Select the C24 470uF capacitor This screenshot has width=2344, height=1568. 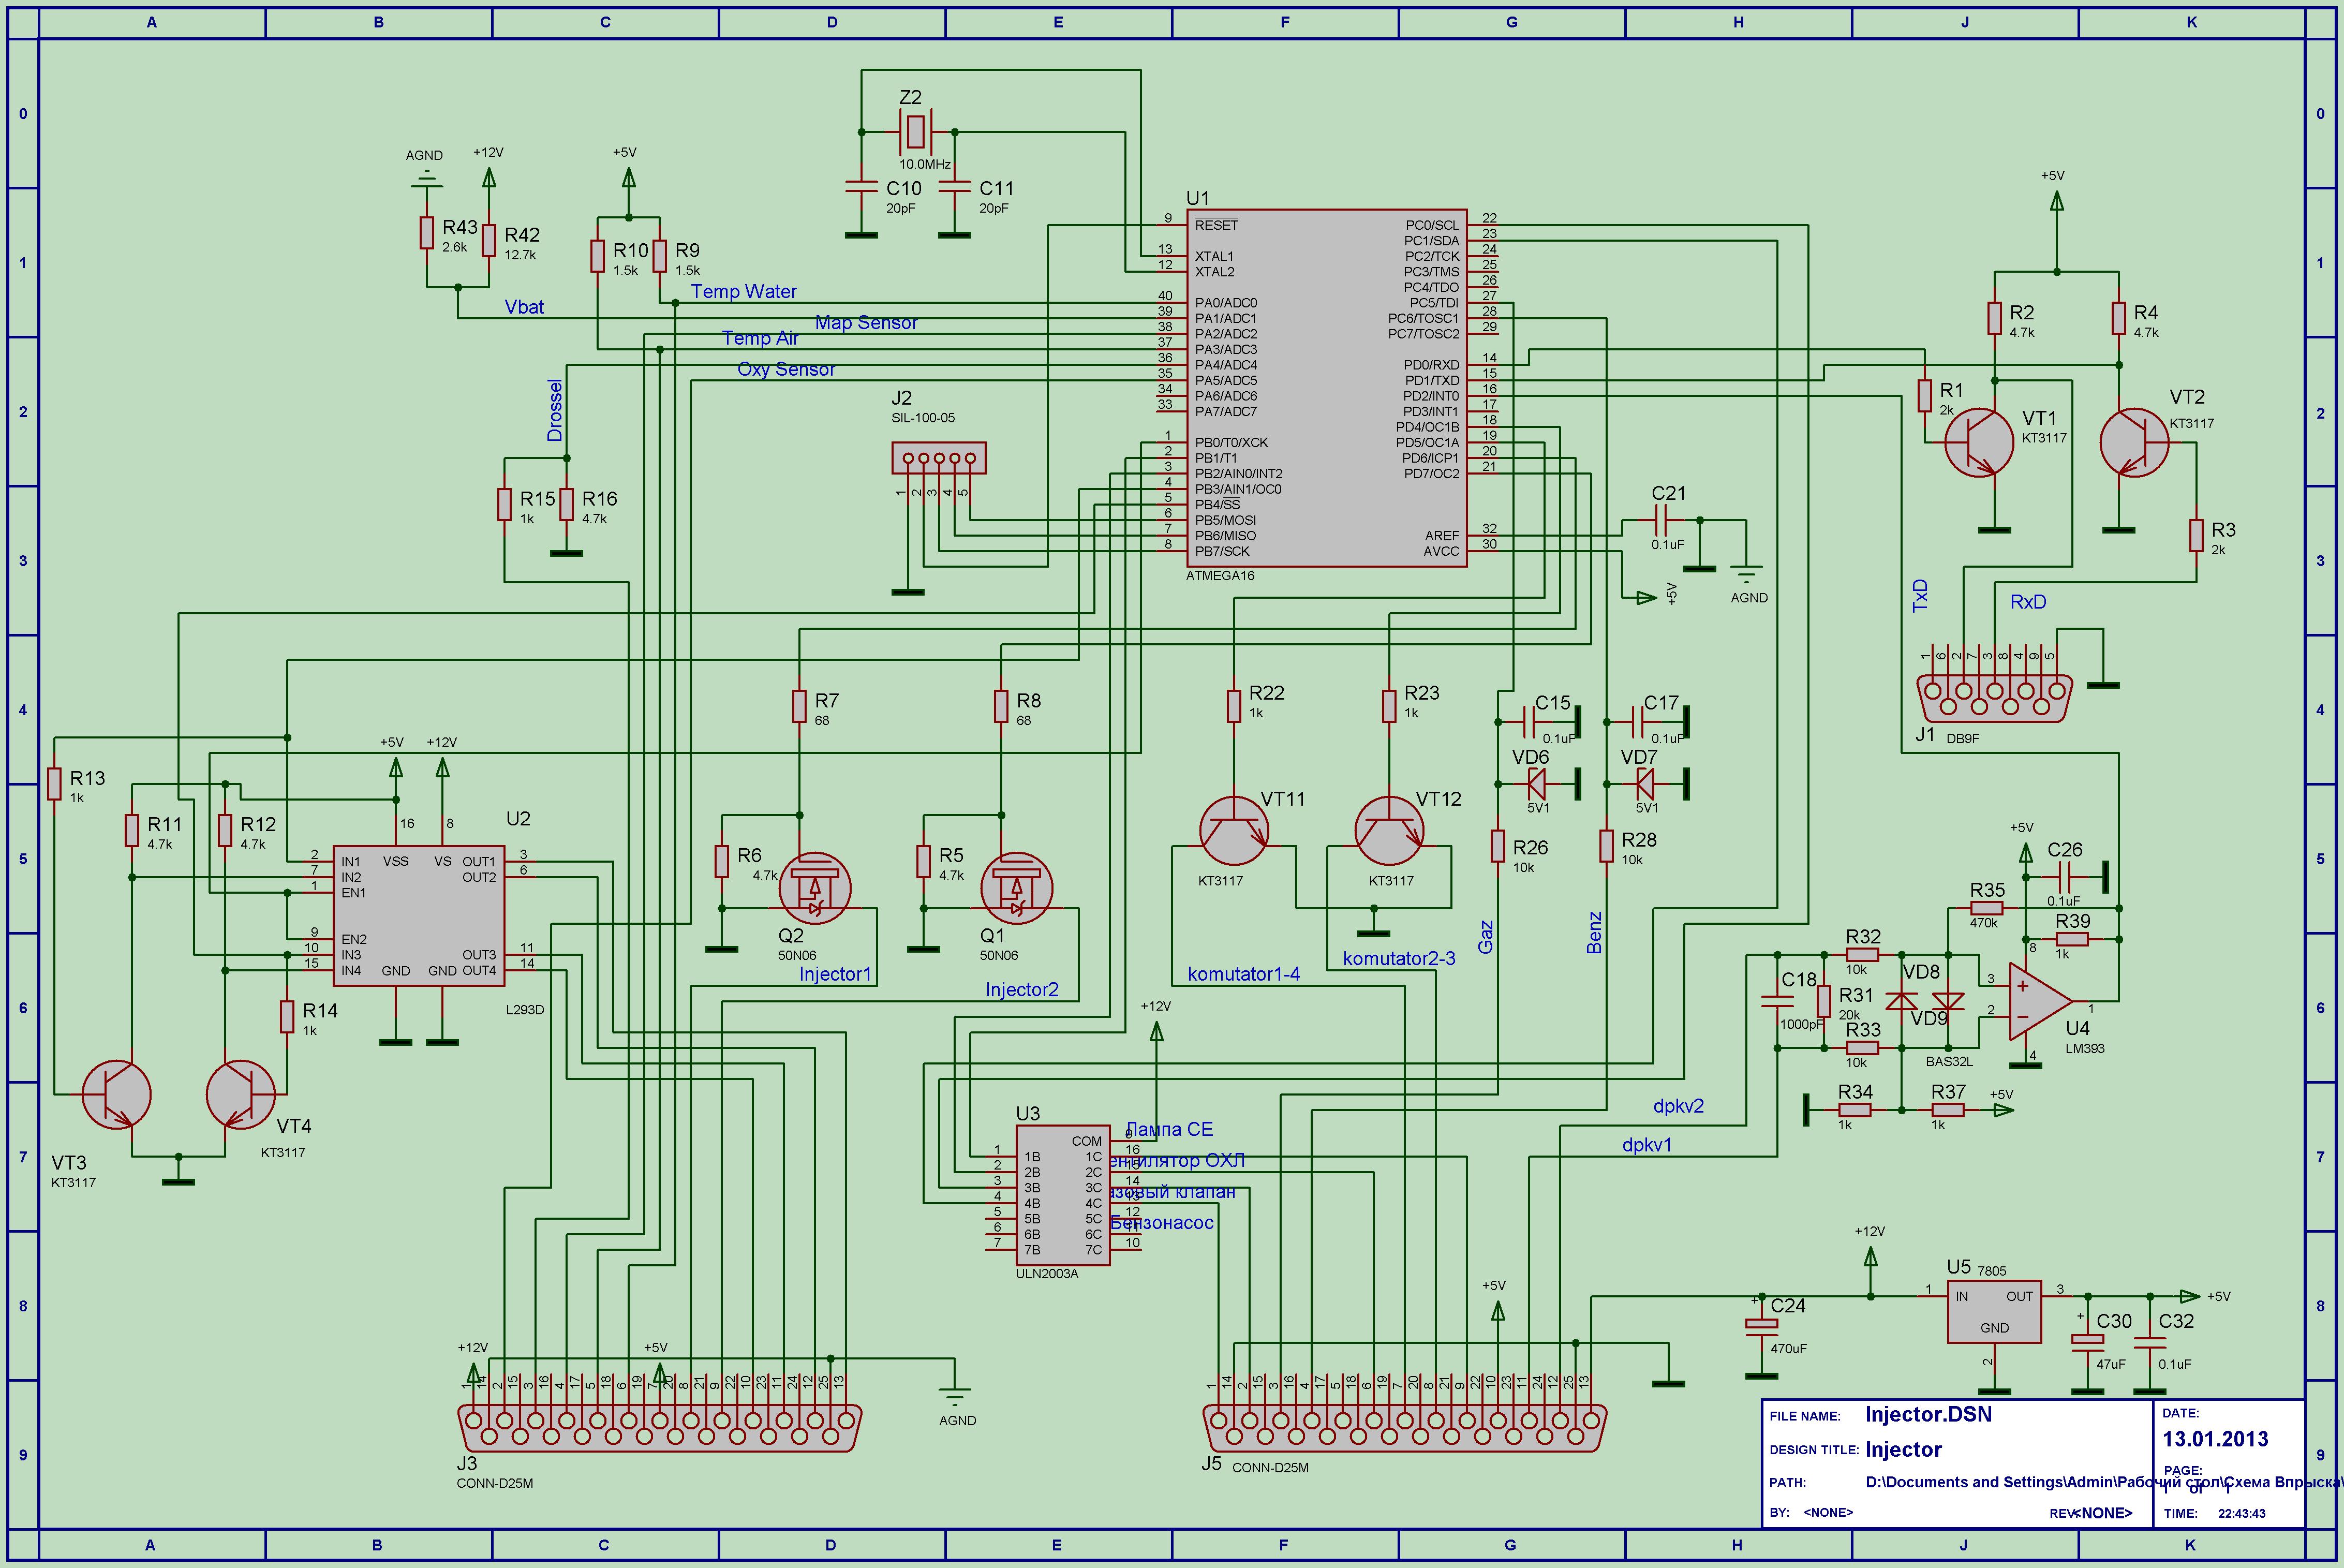pyautogui.click(x=1761, y=1325)
